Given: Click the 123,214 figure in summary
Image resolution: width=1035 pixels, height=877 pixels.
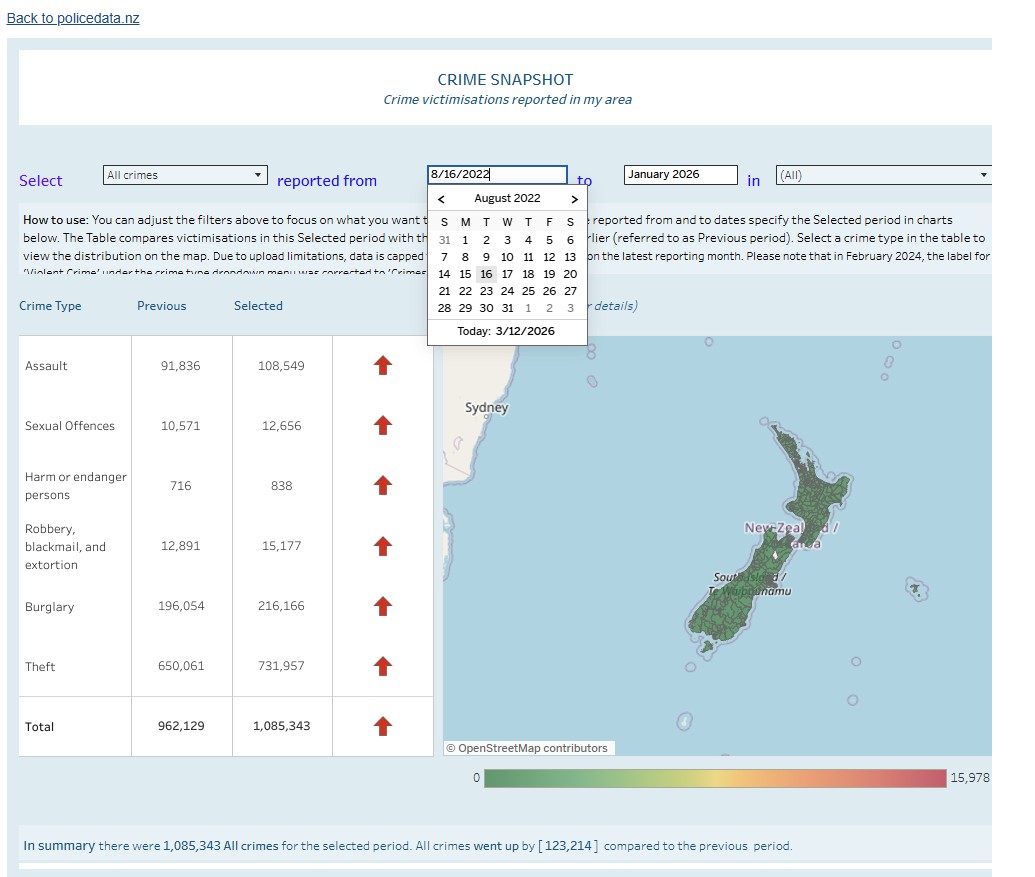Looking at the screenshot, I should point(568,845).
